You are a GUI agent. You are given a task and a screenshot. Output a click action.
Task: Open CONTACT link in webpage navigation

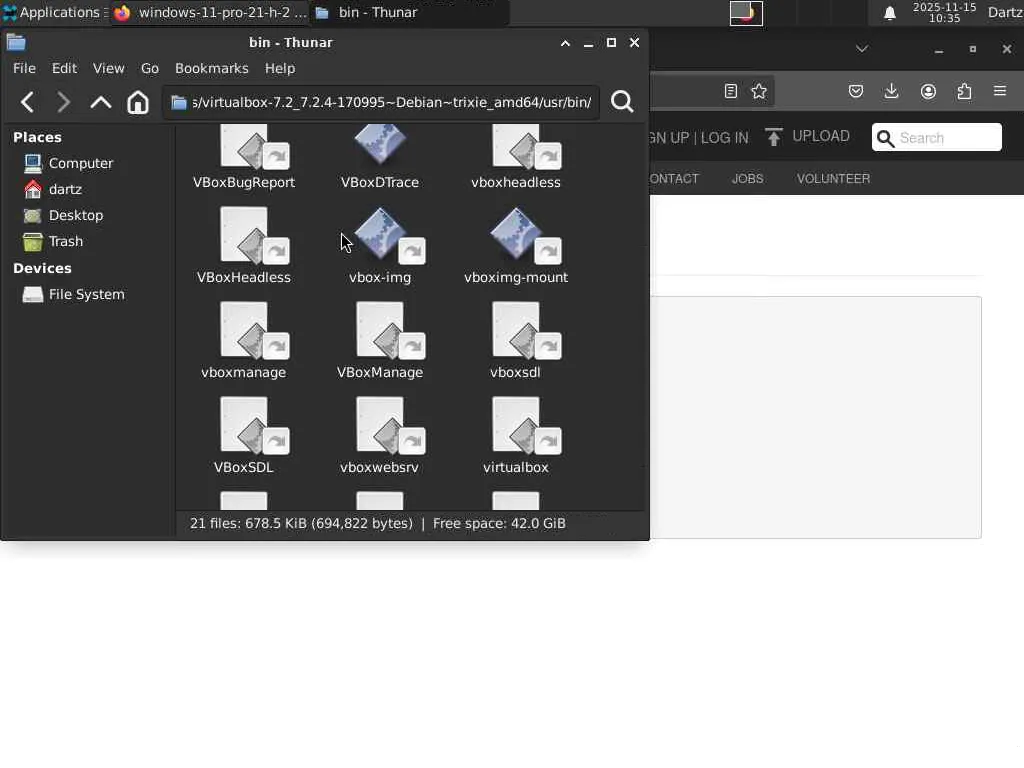(x=675, y=179)
